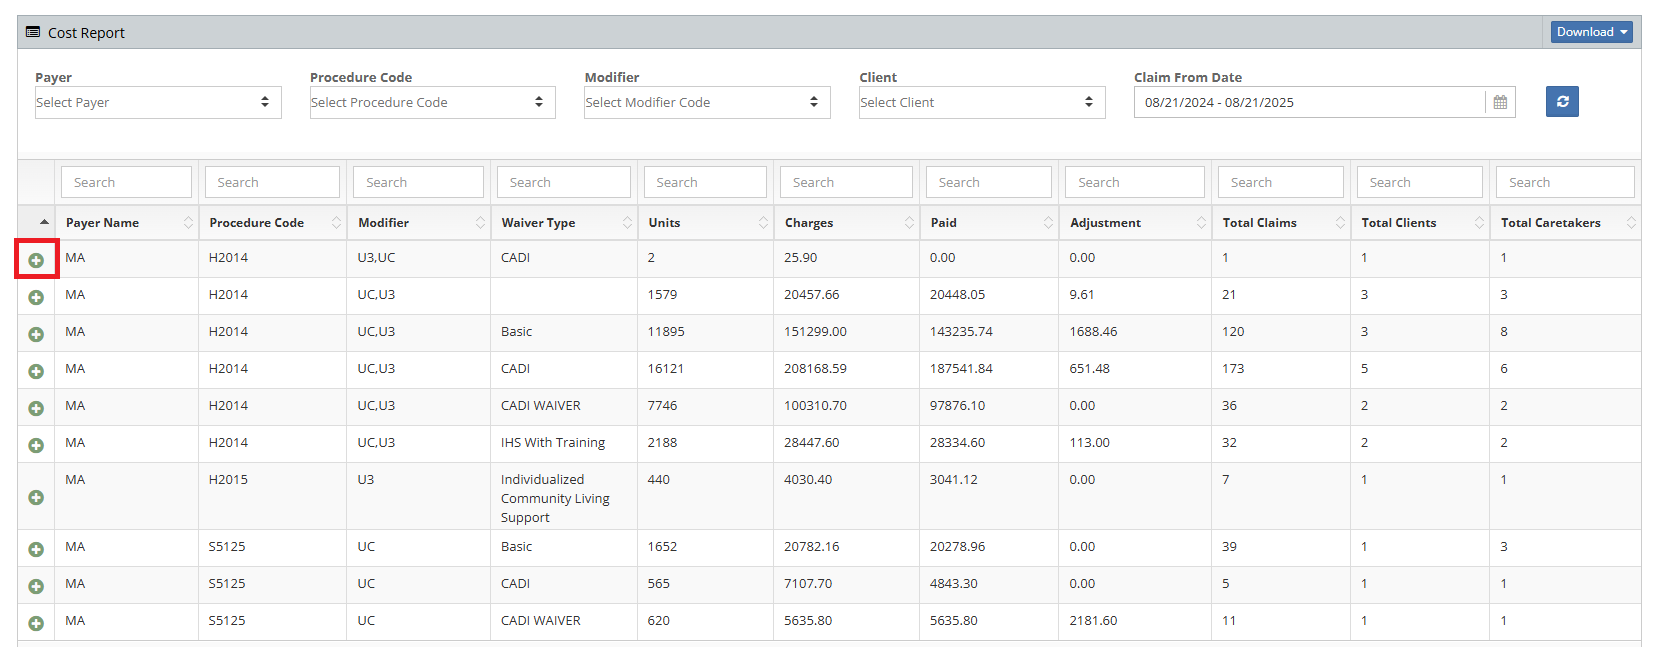Expand the H2014 CADI row with 16121 units
The image size is (1658, 647).
pos(36,371)
